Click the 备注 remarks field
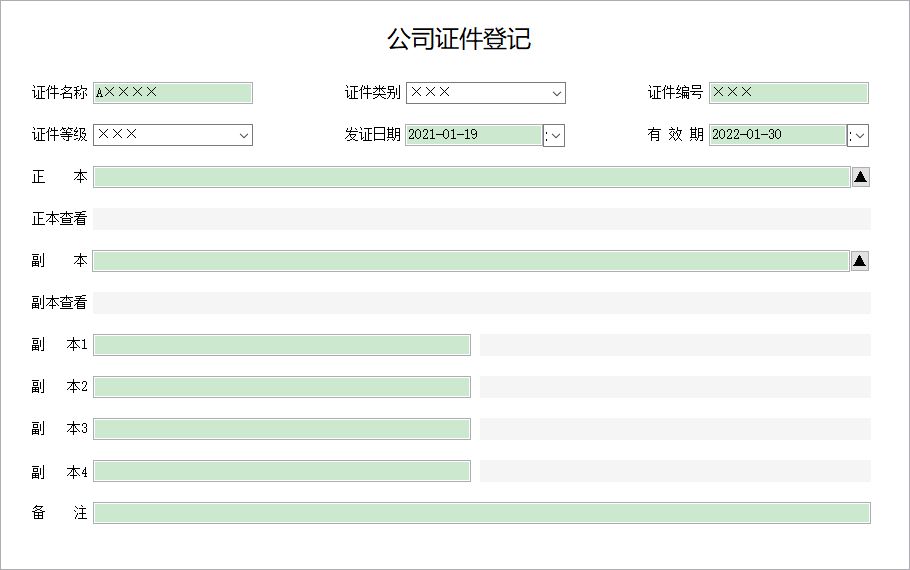The height and width of the screenshot is (570, 910). [482, 513]
